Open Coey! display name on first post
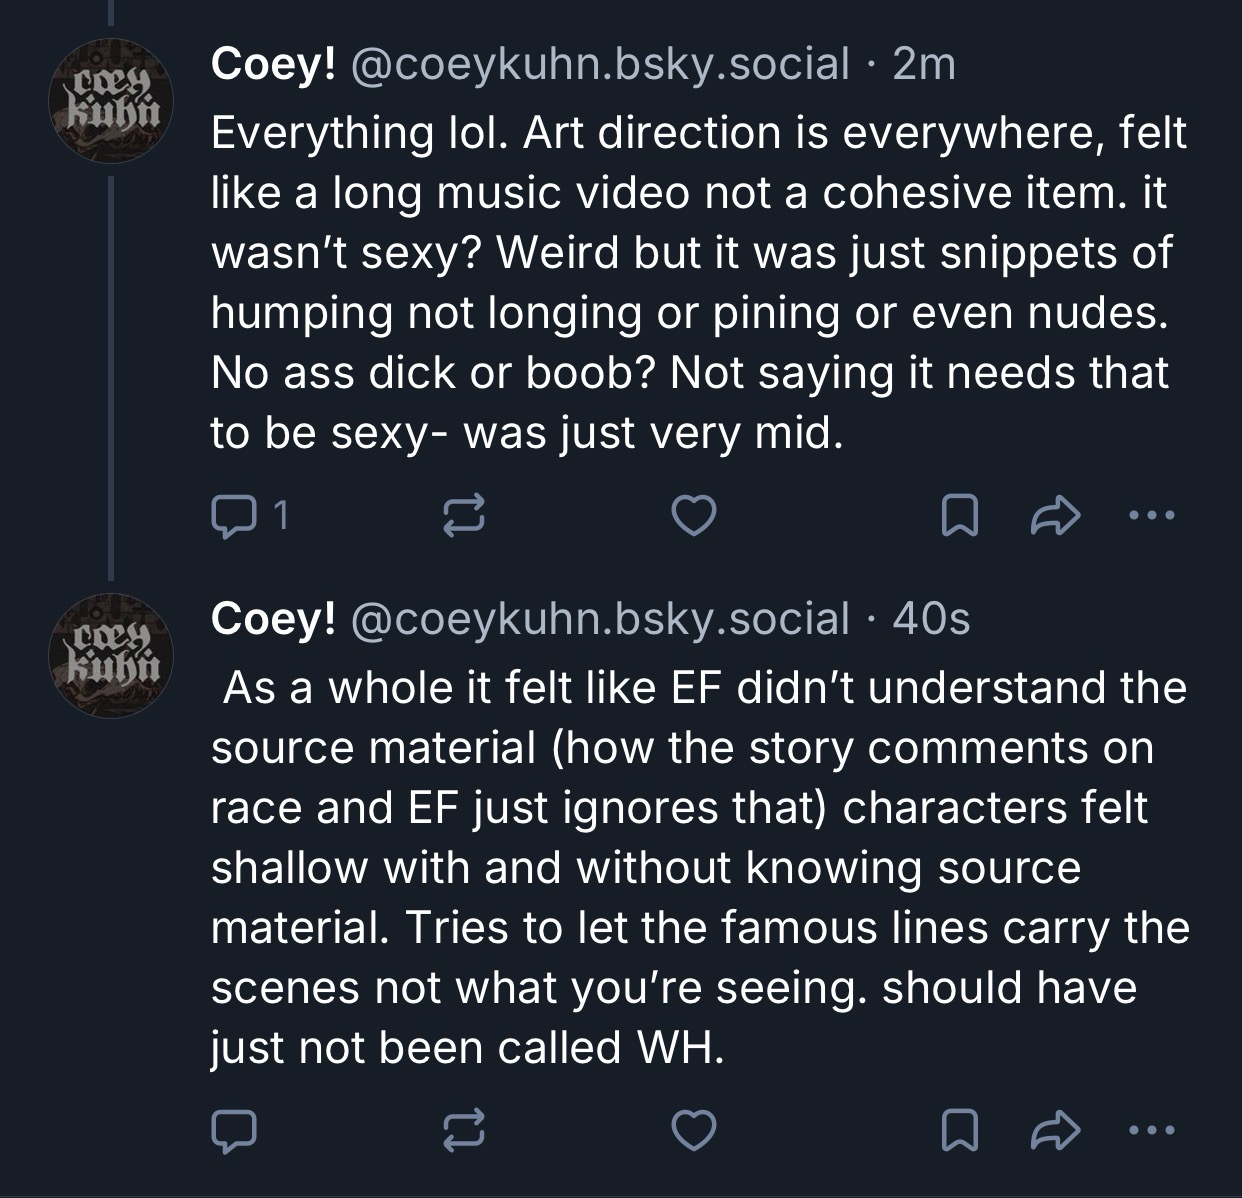The height and width of the screenshot is (1198, 1242). [272, 64]
